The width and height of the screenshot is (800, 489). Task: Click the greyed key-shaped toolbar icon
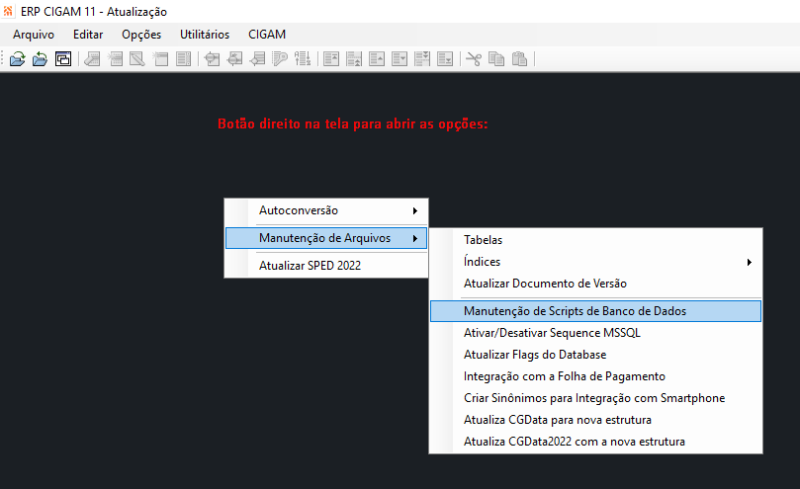280,59
